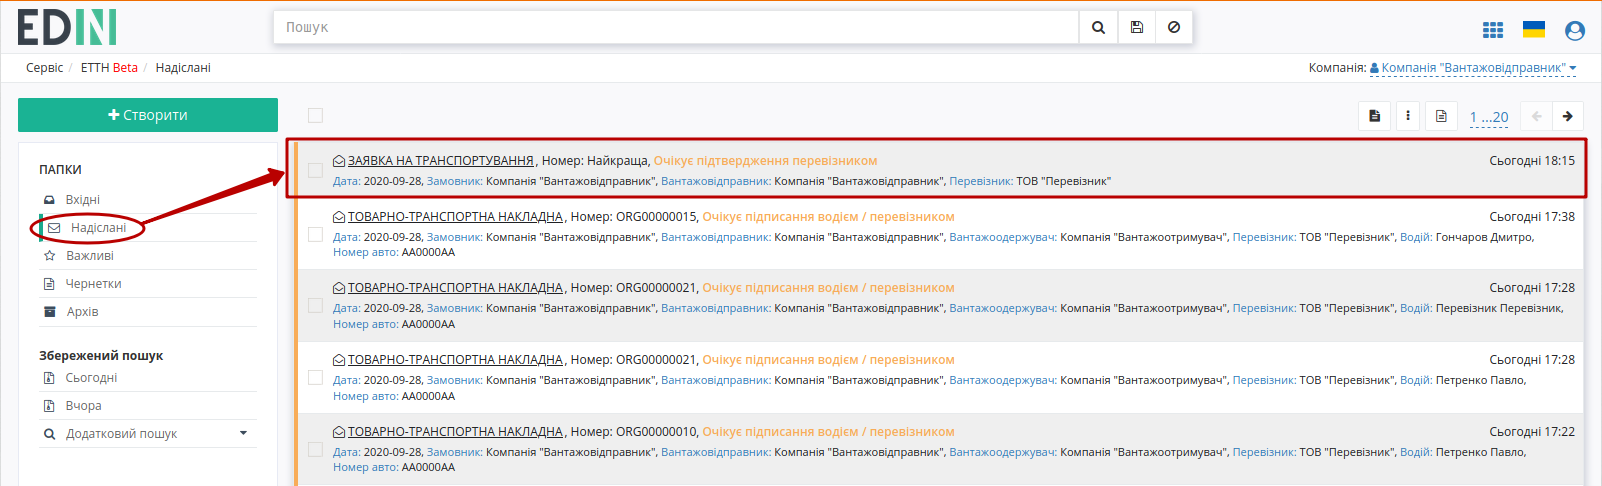
Task: Go to the previous page with the left arrow
Action: (1537, 116)
